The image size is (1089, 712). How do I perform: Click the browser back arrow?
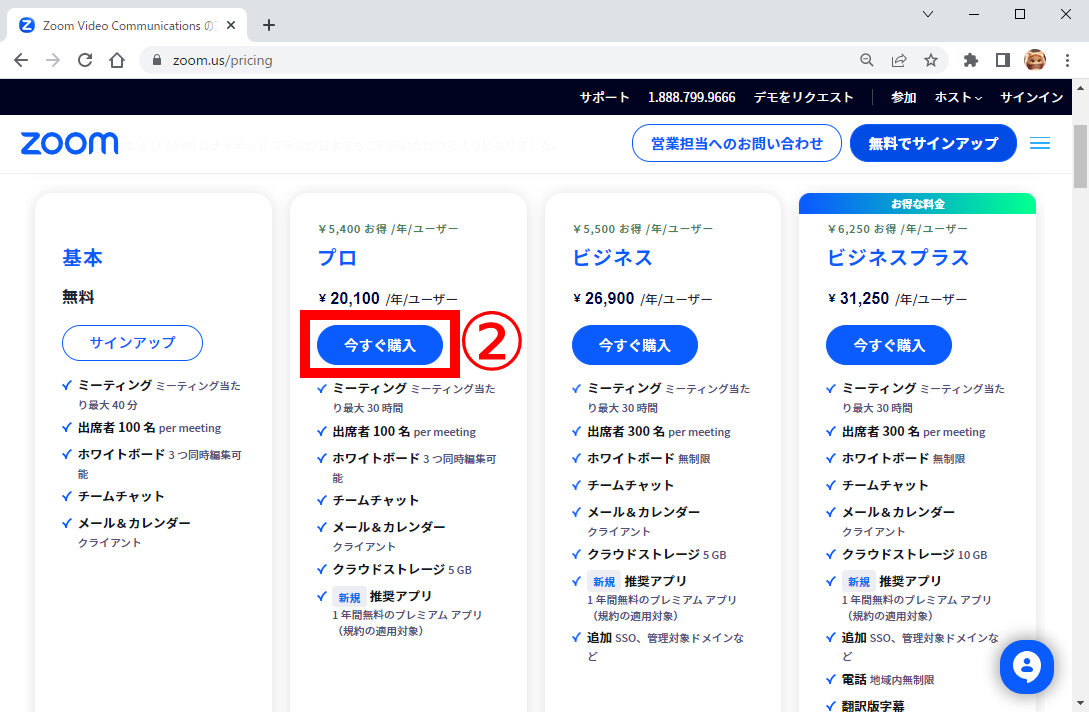[x=21, y=60]
